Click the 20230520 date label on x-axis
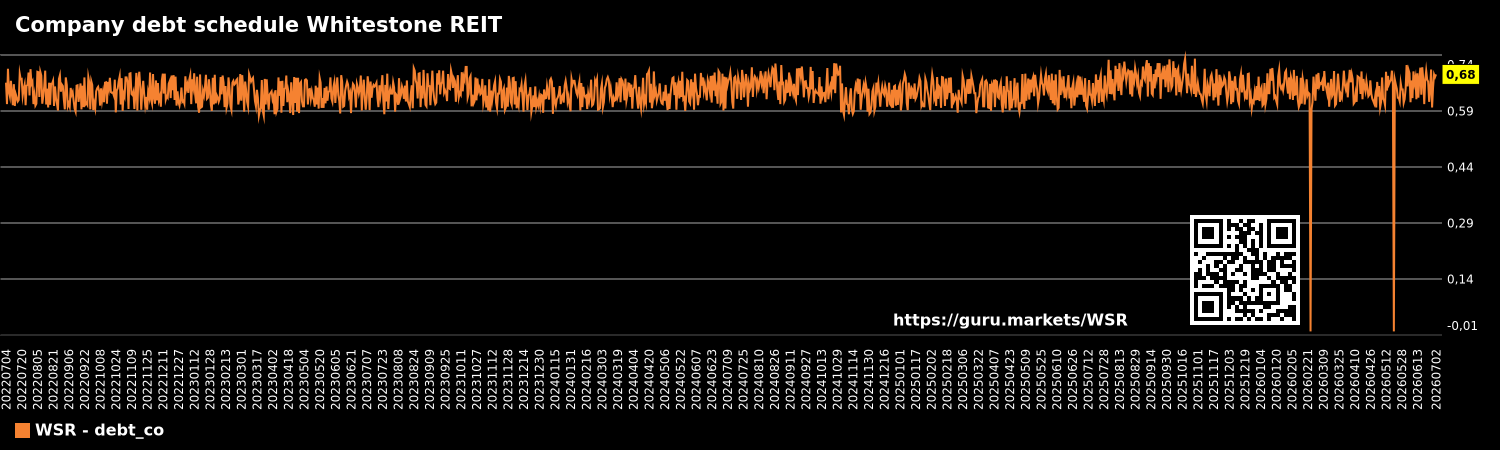Screen dimensions: 1500x450 [x=321, y=379]
